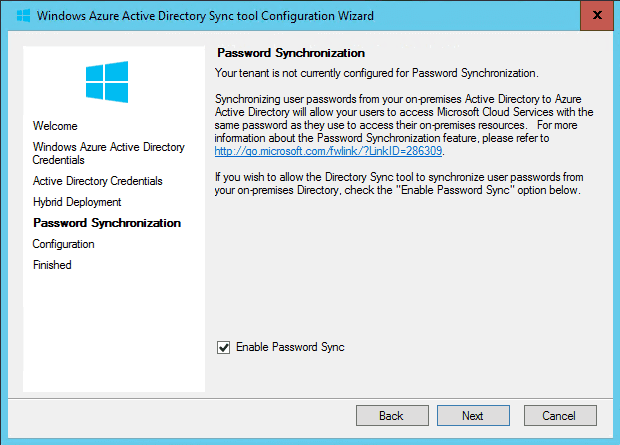Cancel the configuration wizard
This screenshot has height=445, width=620.
560,415
